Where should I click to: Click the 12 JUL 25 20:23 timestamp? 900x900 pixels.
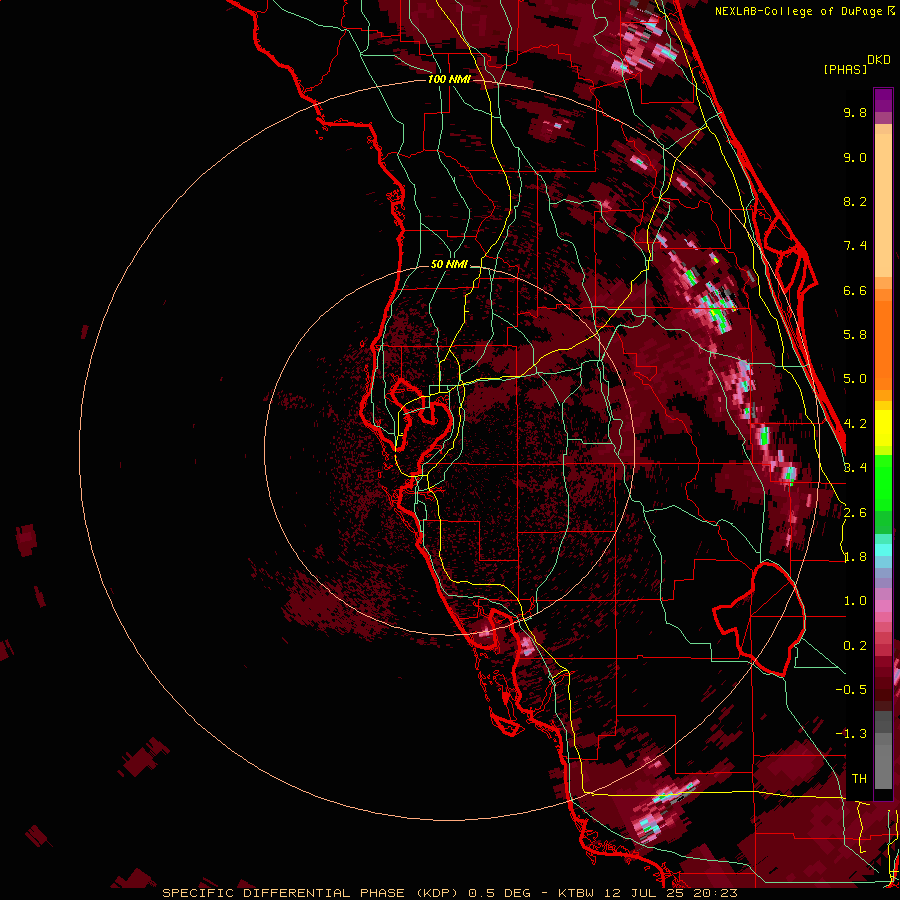point(669,893)
